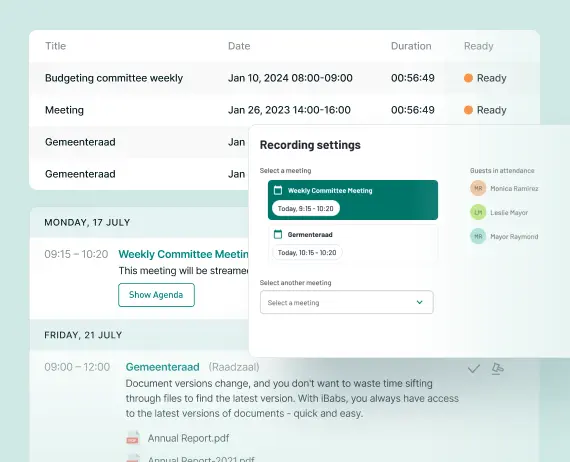Click orange status dot on Meeting row
Viewport: 570px width, 462px height.
coord(468,110)
